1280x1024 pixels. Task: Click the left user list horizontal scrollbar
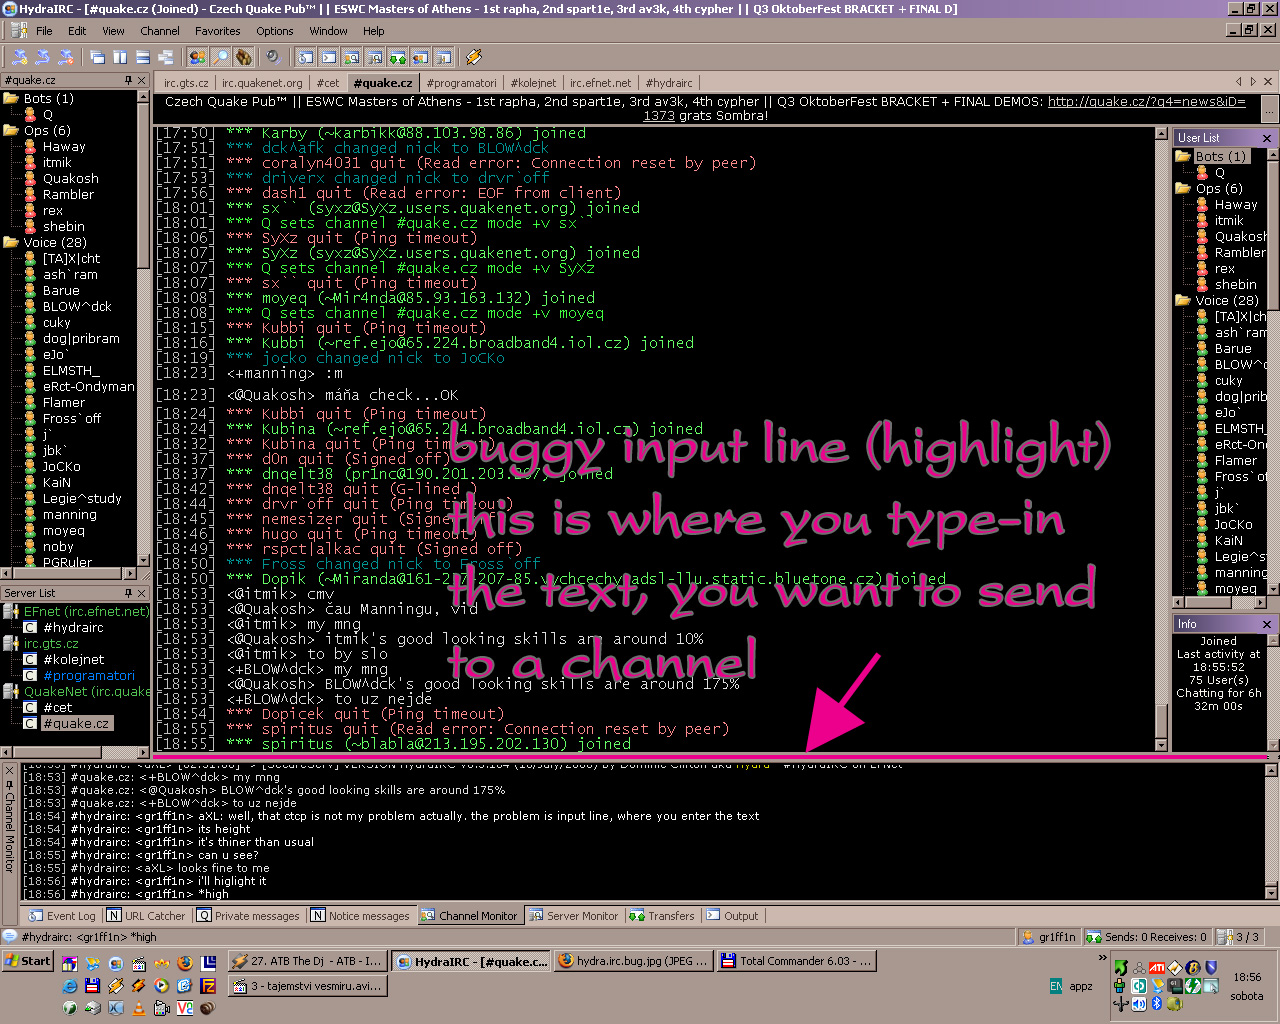(70, 573)
